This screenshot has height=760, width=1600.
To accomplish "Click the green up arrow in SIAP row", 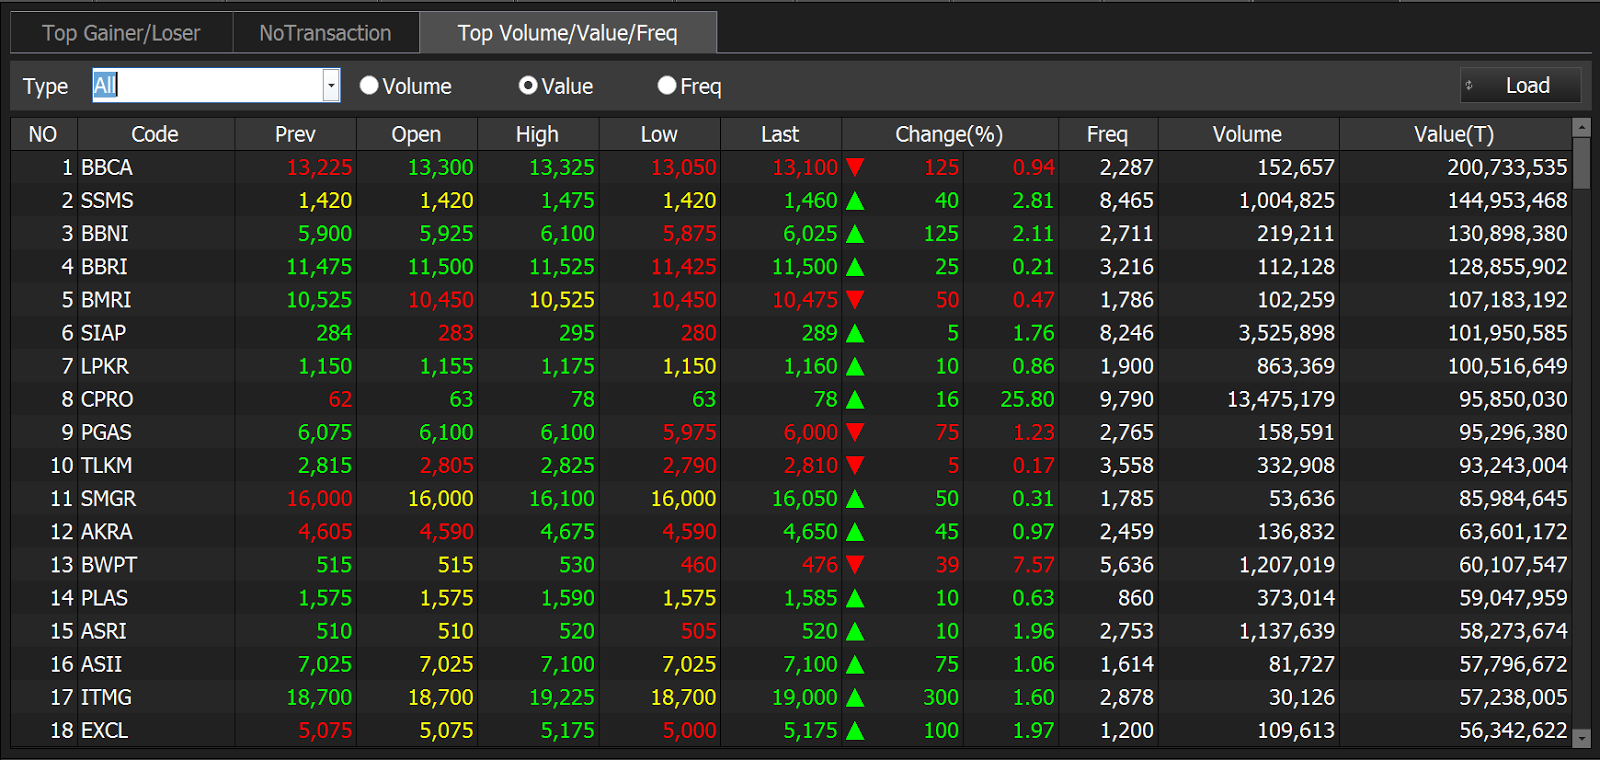I will coord(855,333).
